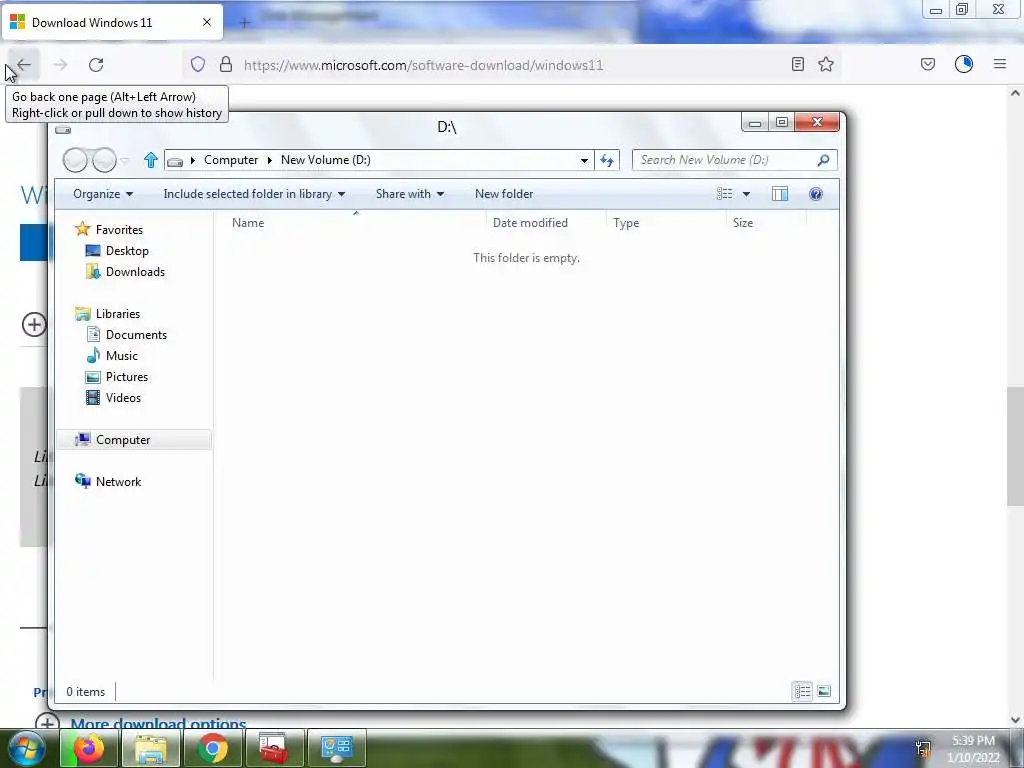The width and height of the screenshot is (1024, 768).
Task: Open the Firefox hamburger menu
Action: 1000,64
